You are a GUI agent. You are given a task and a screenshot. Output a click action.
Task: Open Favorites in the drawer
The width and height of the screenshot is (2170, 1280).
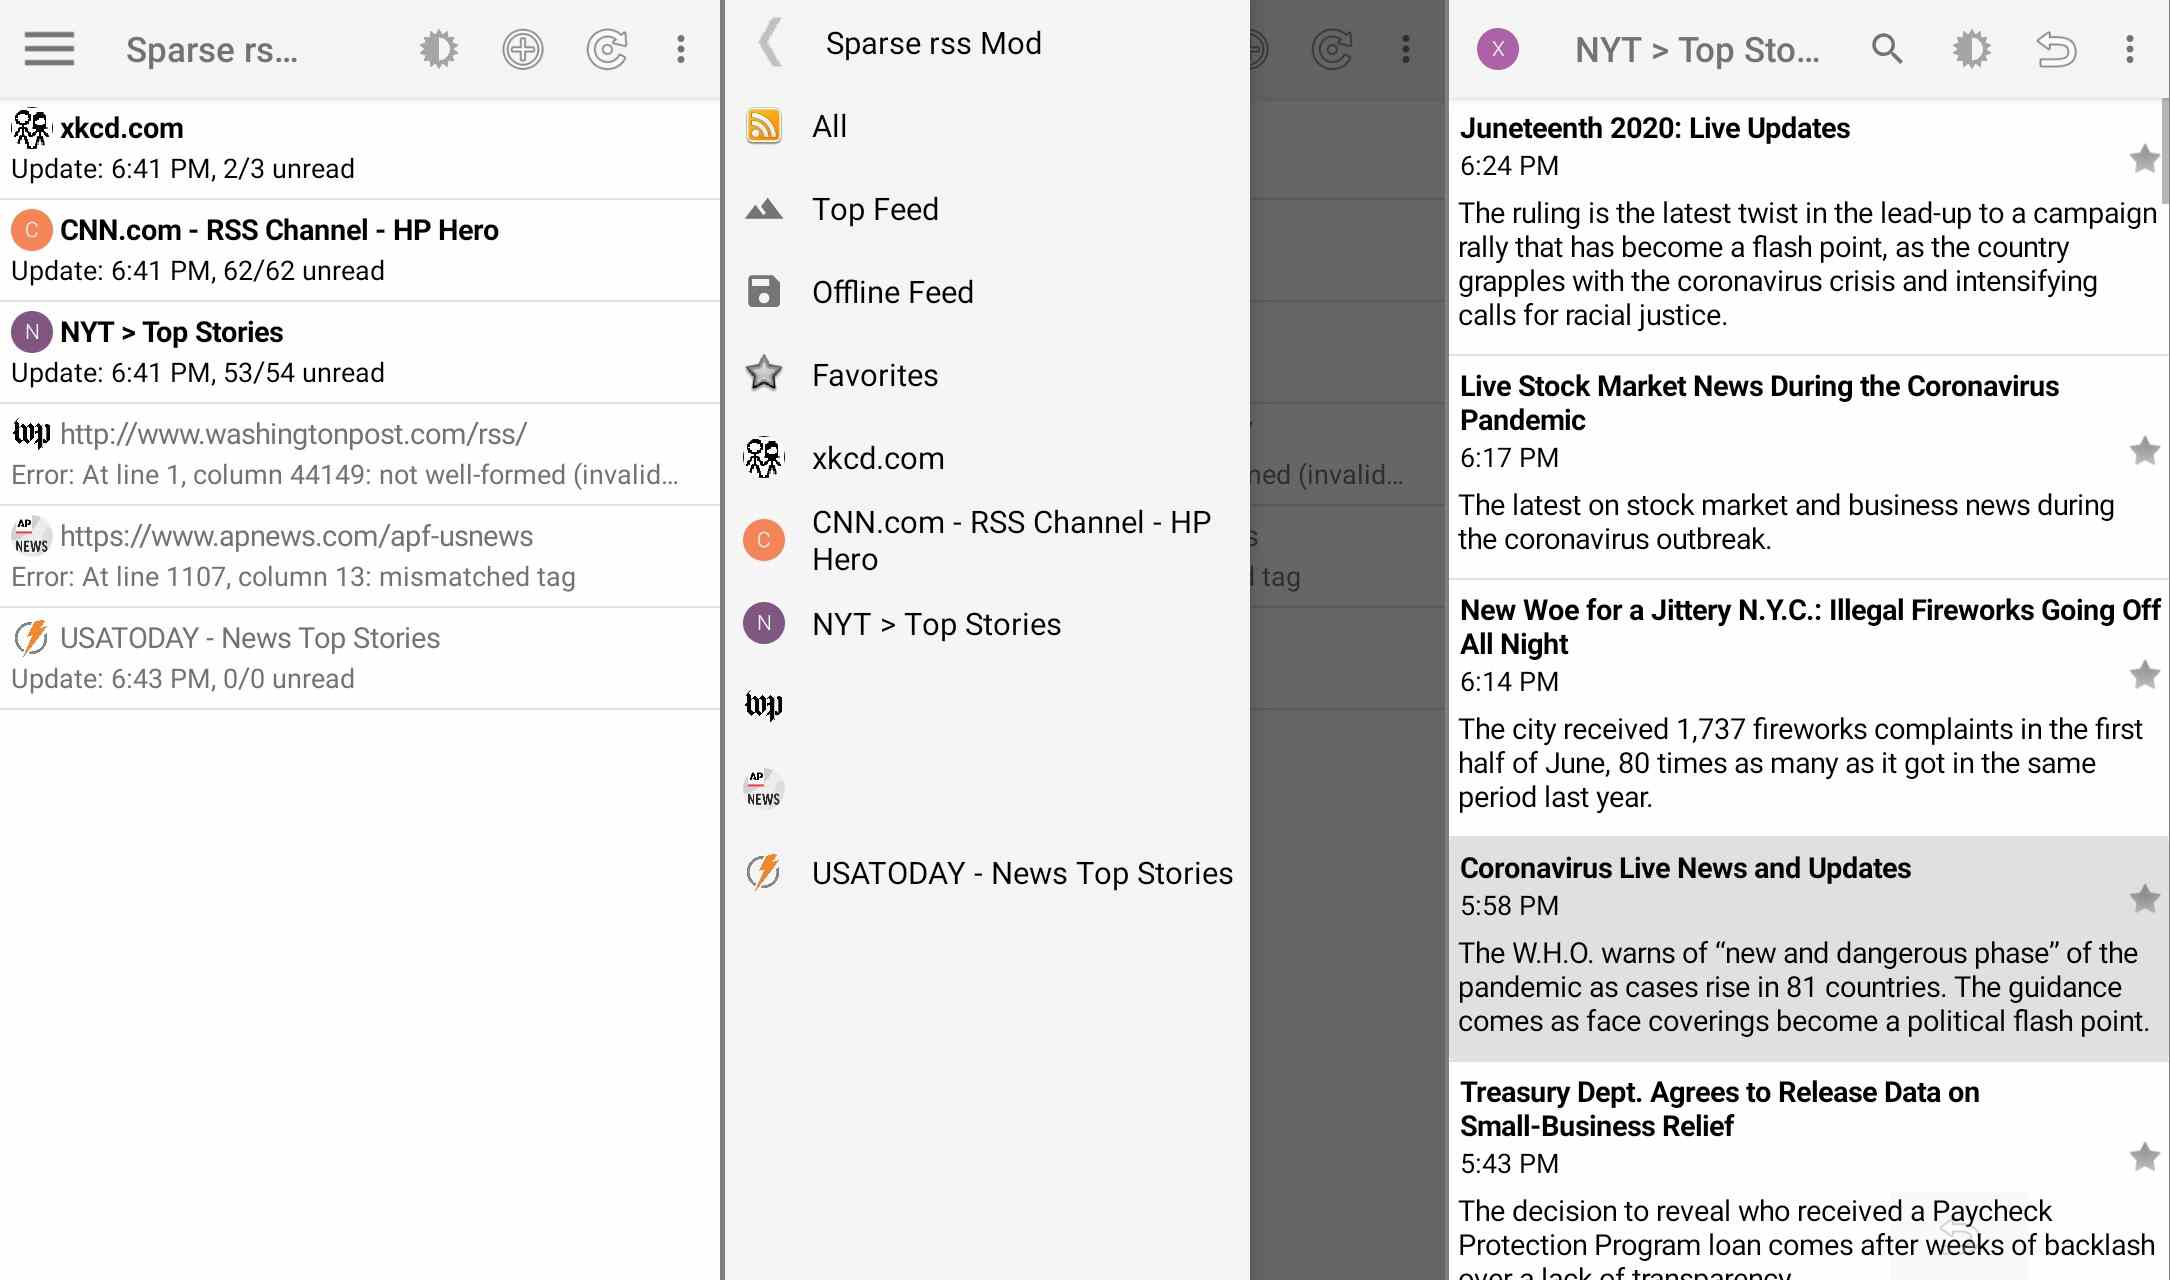[x=987, y=375]
